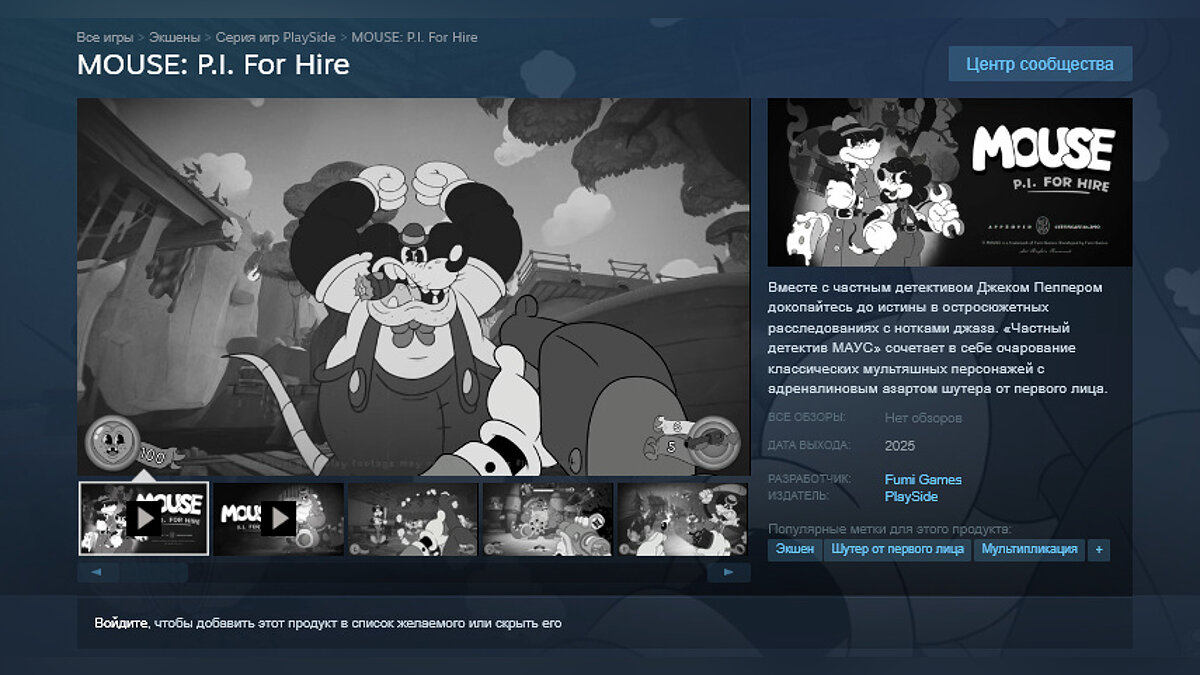Image resolution: width=1200 pixels, height=675 pixels.
Task: Select the Мультипликация tag
Action: pos(1029,549)
